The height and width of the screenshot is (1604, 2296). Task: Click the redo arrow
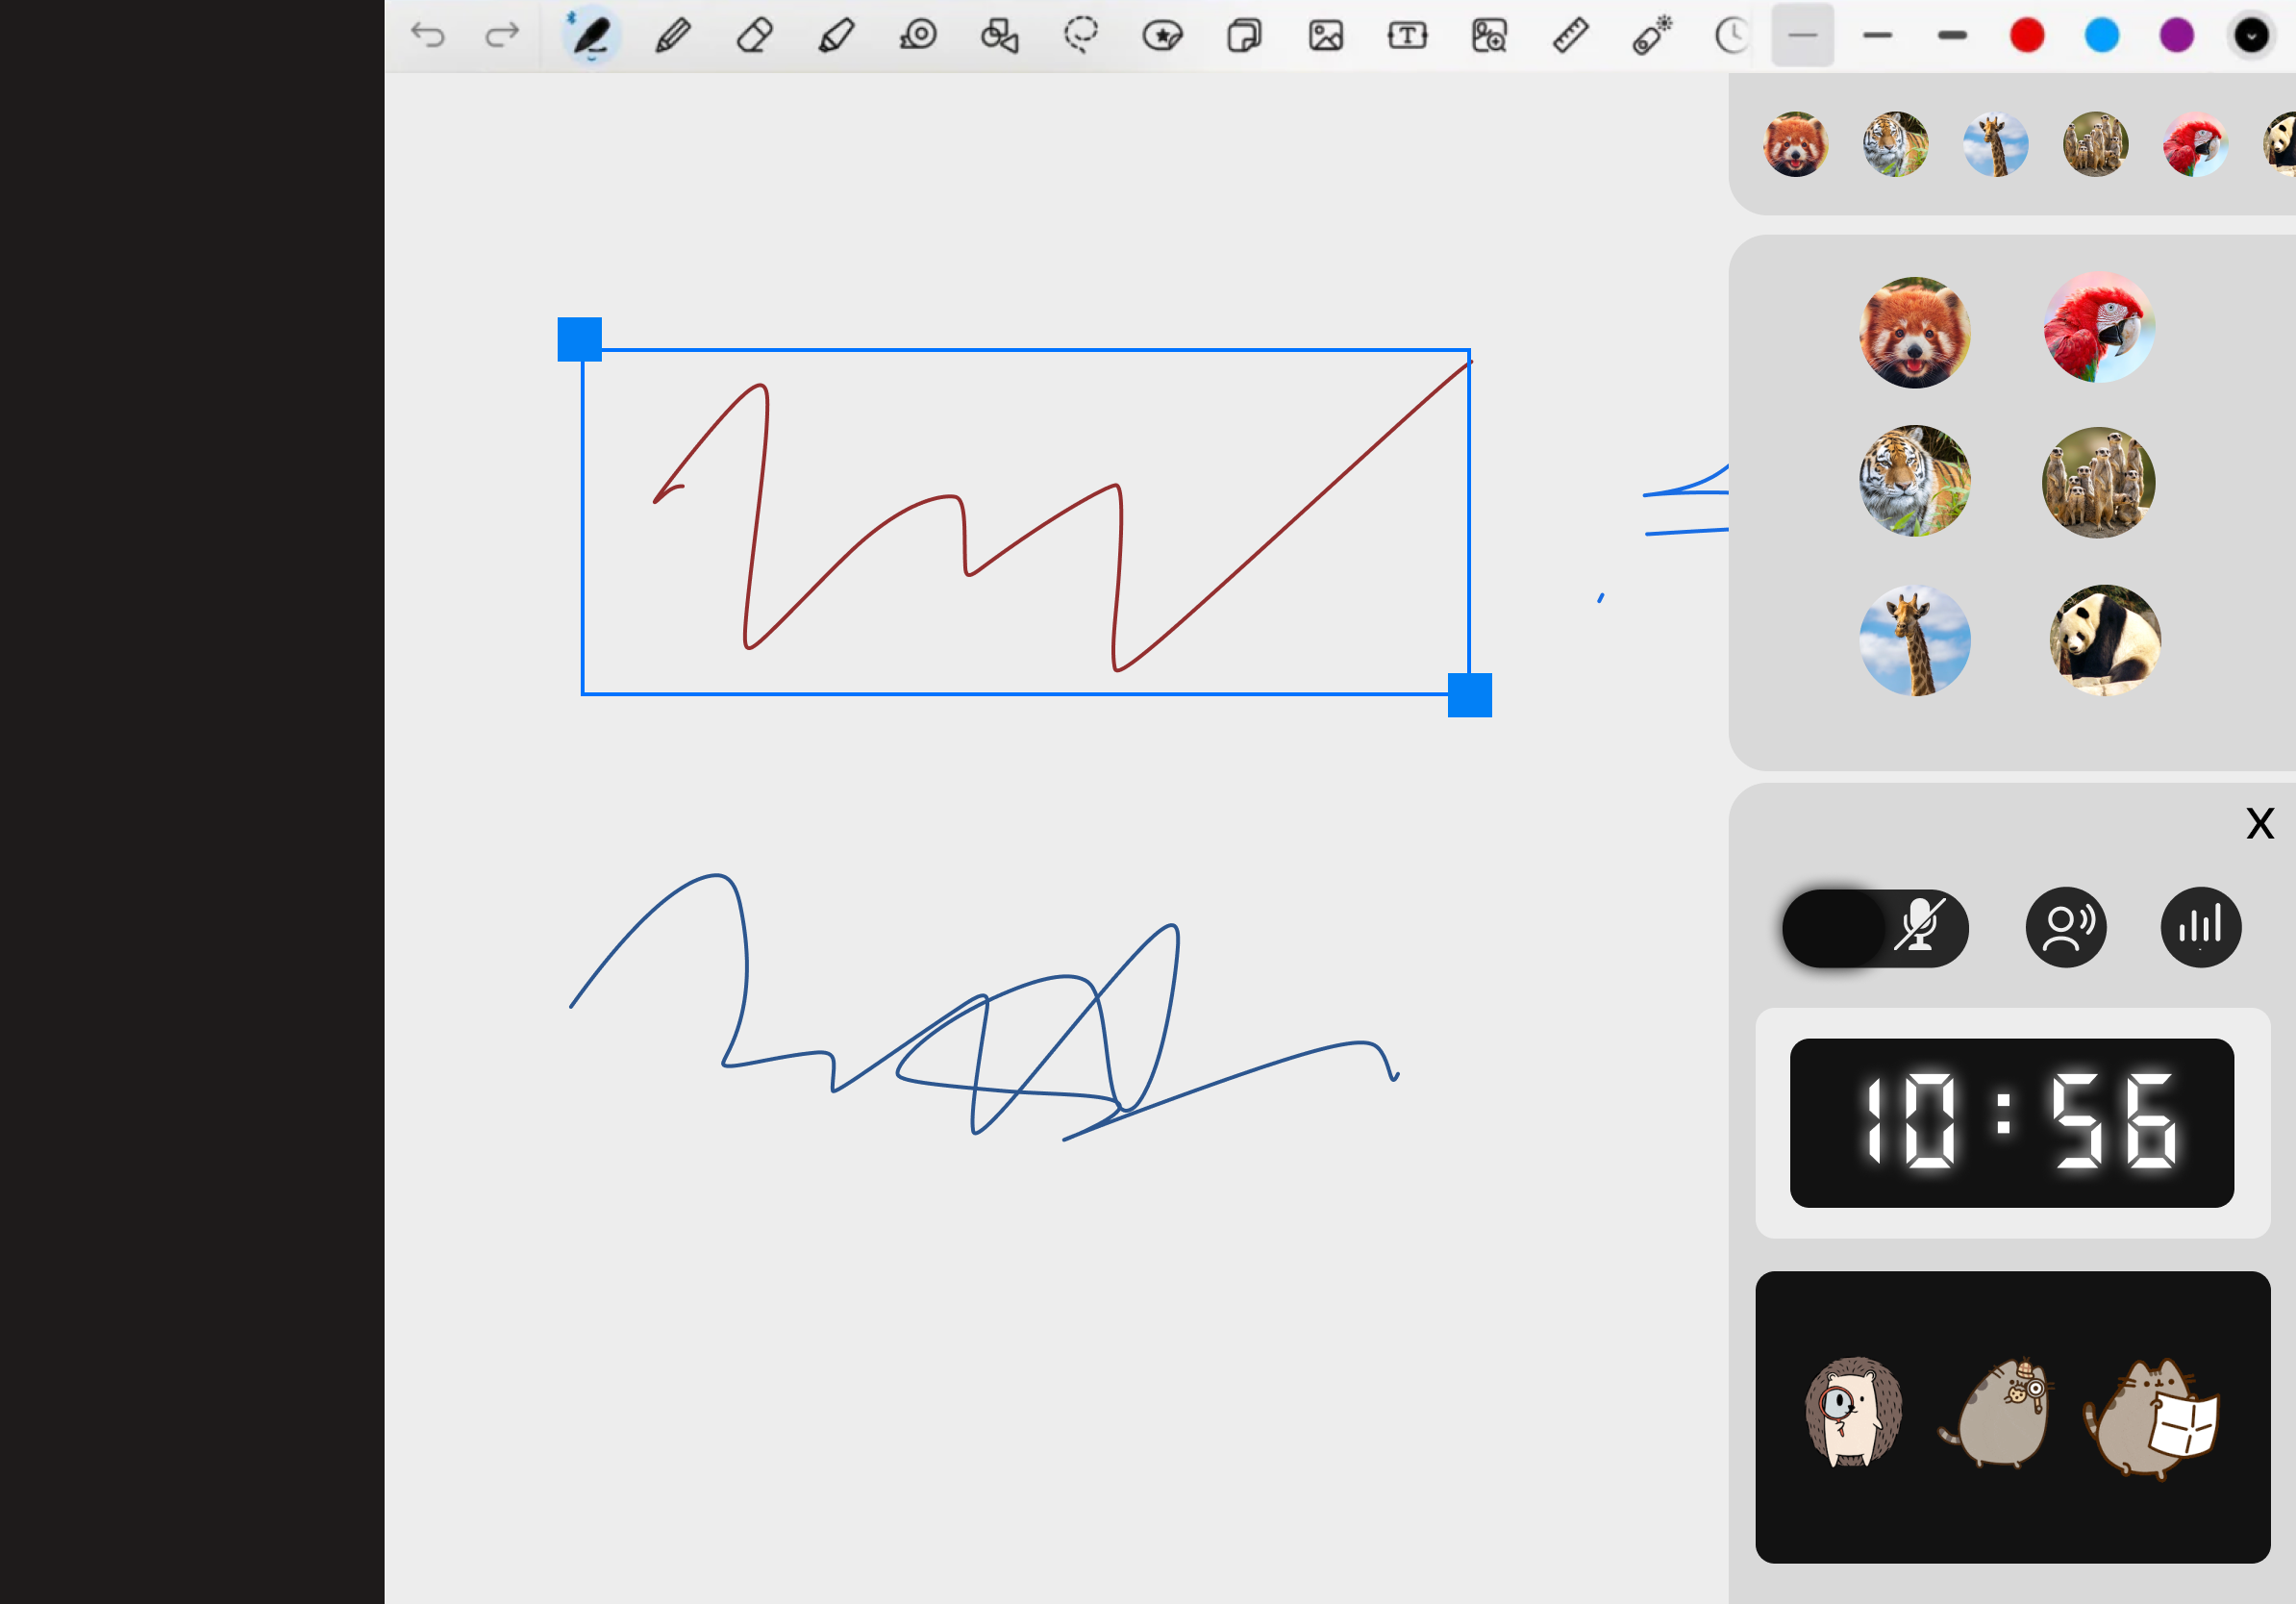(x=502, y=36)
